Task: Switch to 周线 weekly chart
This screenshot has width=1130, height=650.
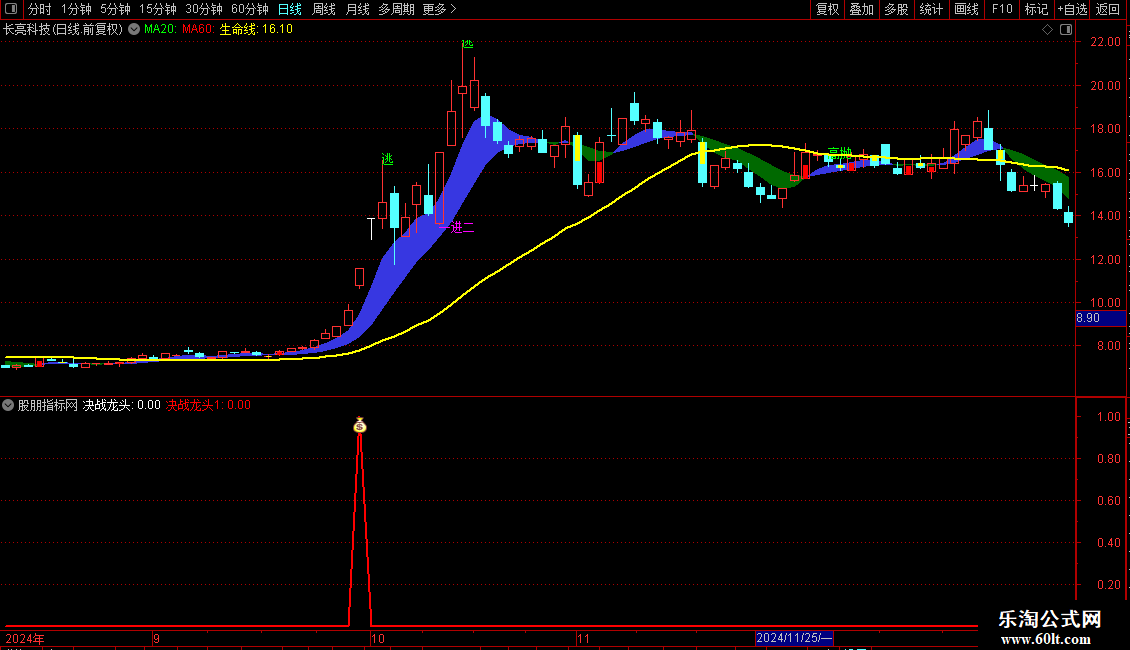Action: tap(324, 9)
